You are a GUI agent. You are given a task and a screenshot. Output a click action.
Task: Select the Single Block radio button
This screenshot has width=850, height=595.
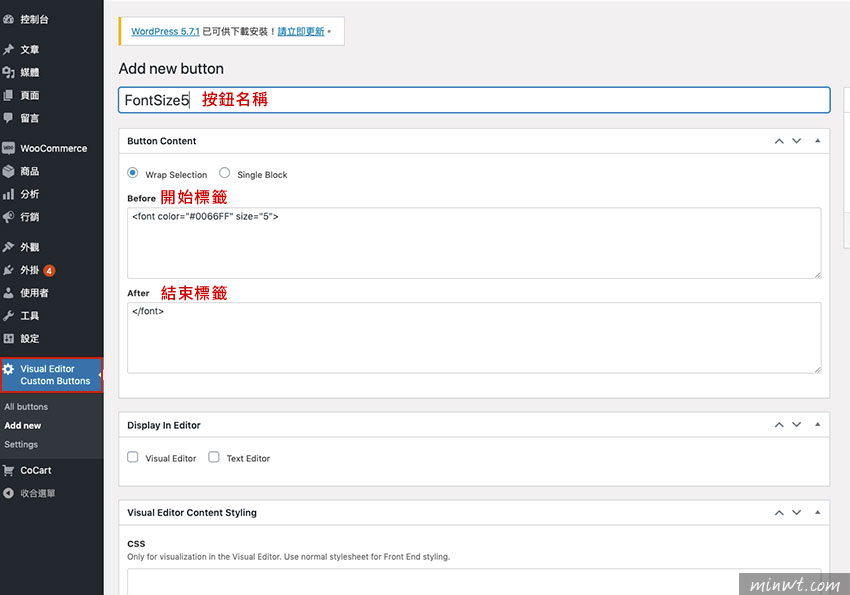click(224, 173)
